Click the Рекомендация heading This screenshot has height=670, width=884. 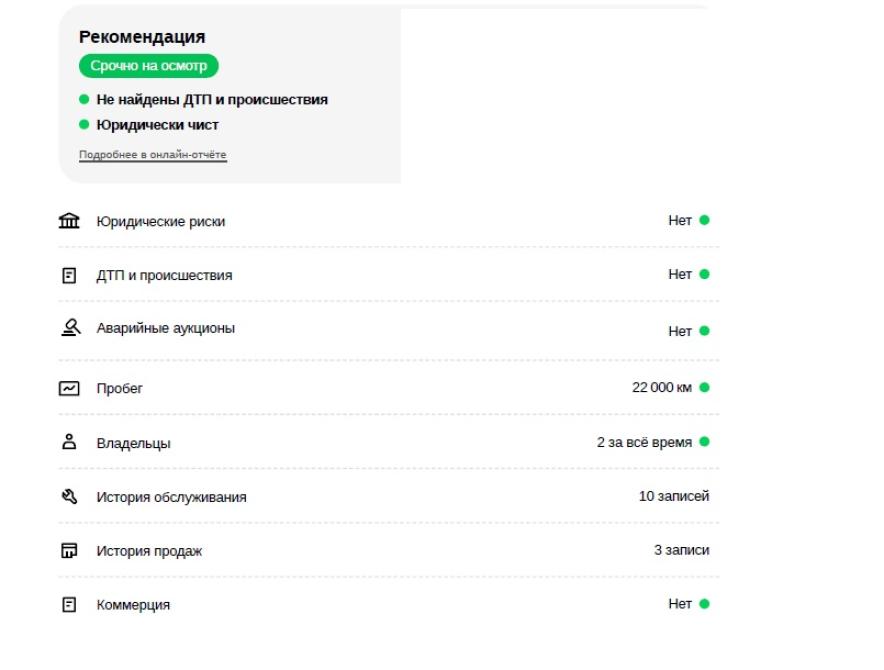pyautogui.click(x=142, y=37)
